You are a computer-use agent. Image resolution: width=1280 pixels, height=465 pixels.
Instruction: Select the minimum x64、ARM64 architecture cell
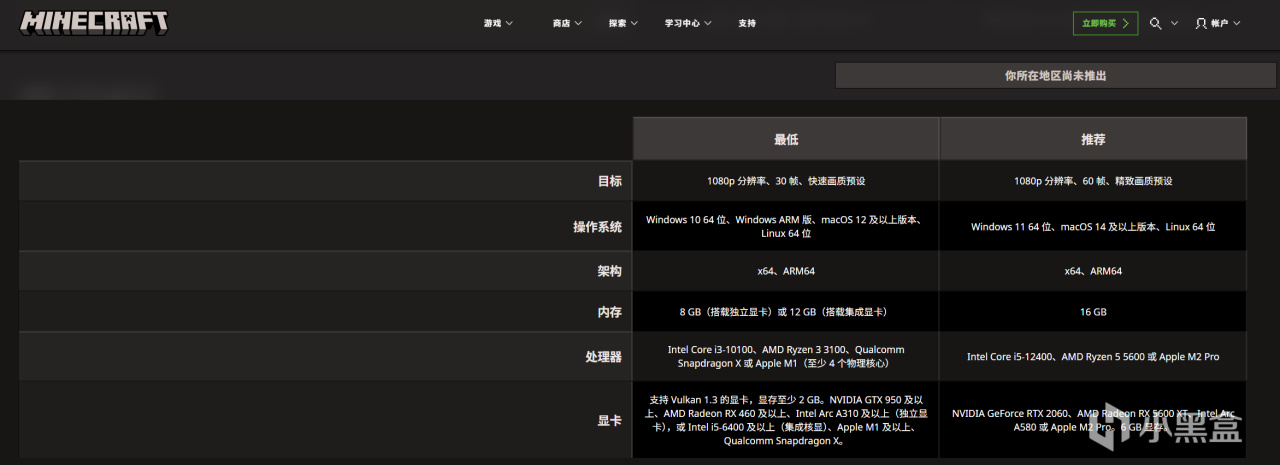[x=786, y=271]
